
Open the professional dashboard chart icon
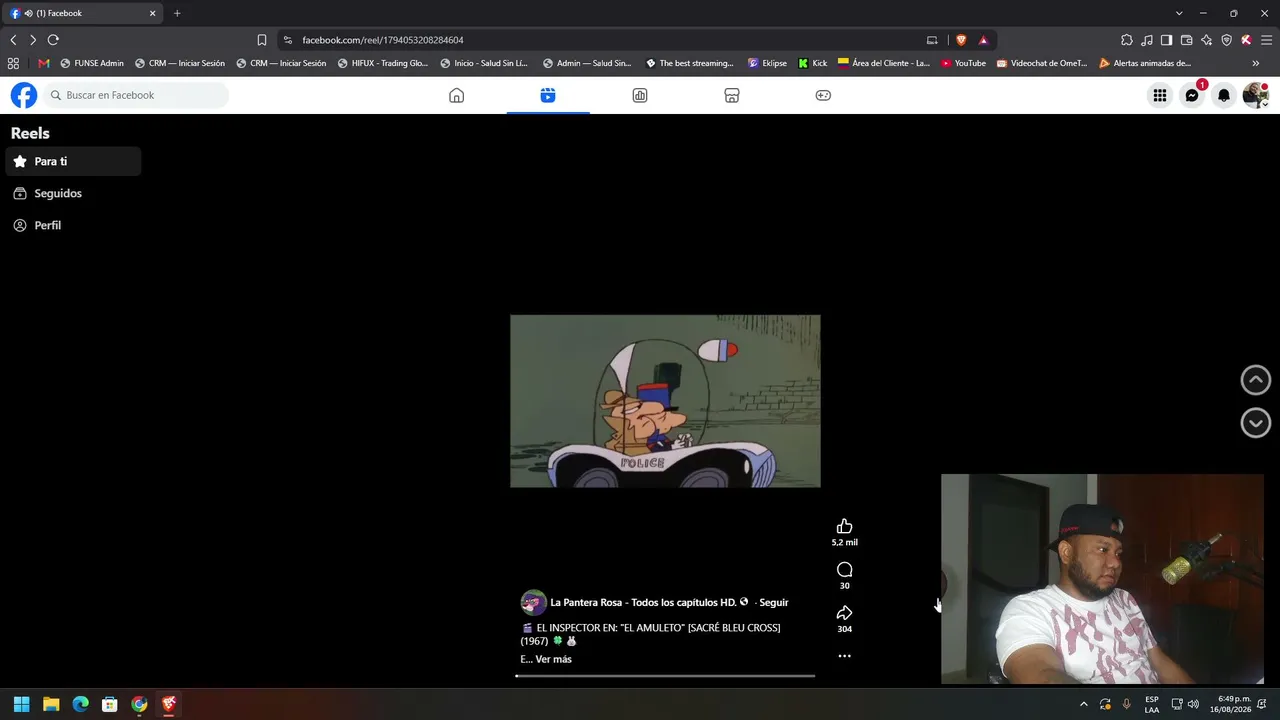pos(640,95)
